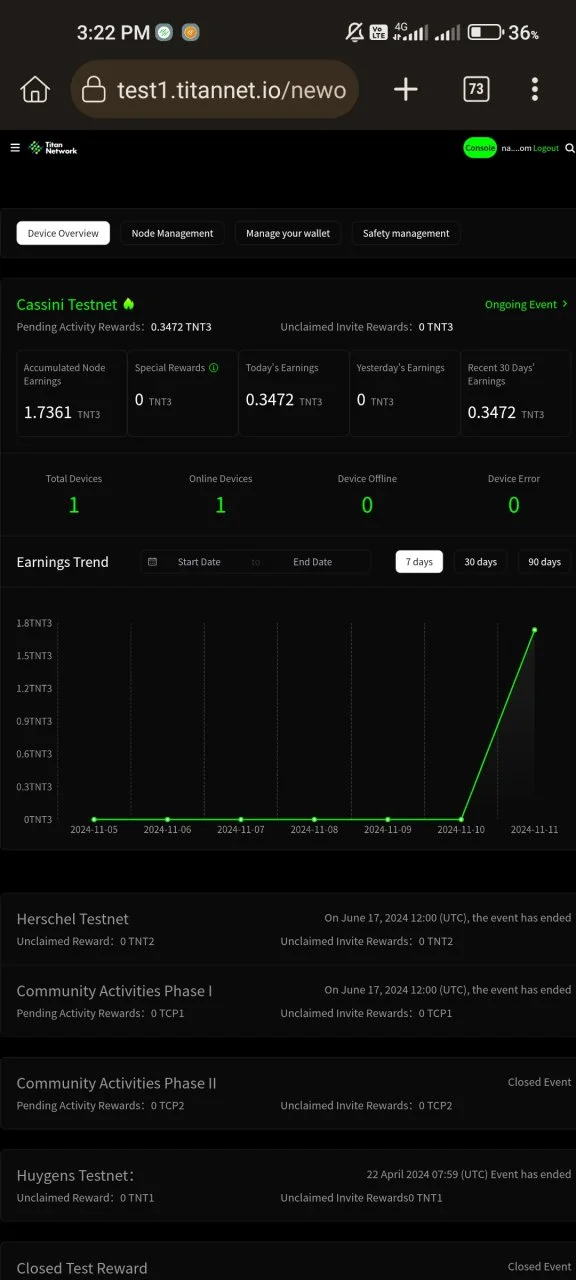Screen dimensions: 576x1280
Task: Switch to Node Management tab
Action: click(x=173, y=233)
